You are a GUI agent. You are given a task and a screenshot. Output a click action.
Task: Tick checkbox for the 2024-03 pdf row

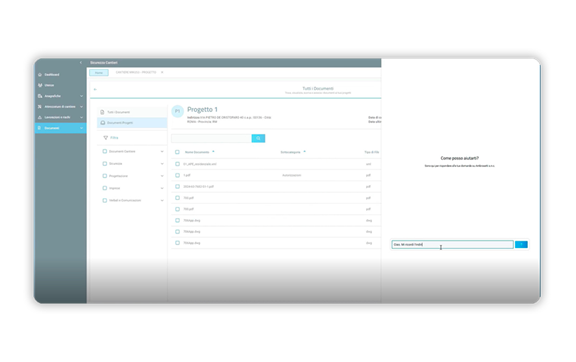click(177, 187)
